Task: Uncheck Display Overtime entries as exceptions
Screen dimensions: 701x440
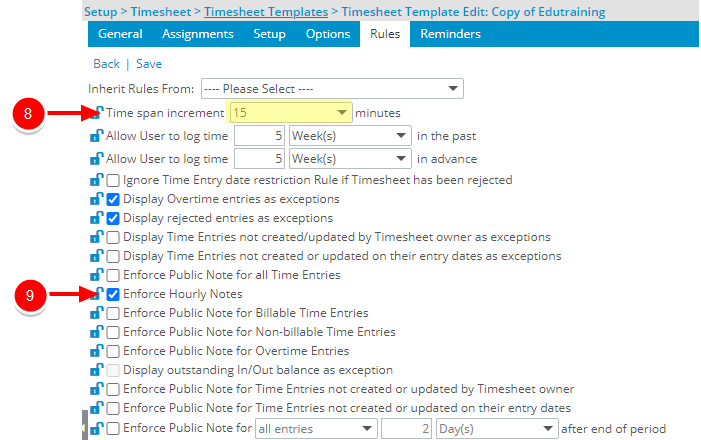Action: (113, 199)
